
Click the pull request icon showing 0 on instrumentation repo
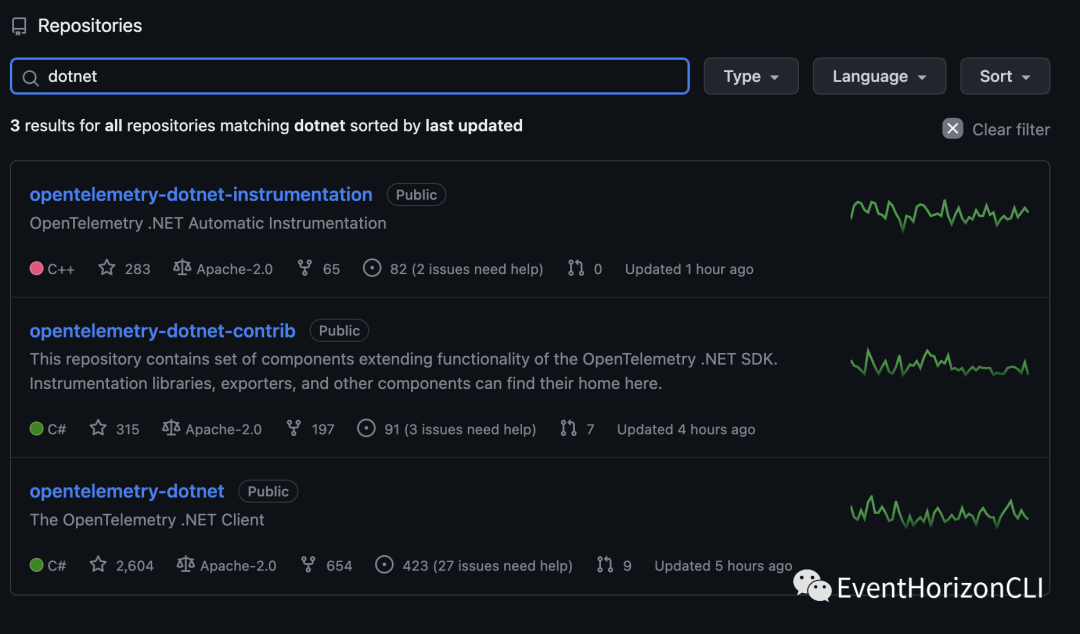coord(577,268)
